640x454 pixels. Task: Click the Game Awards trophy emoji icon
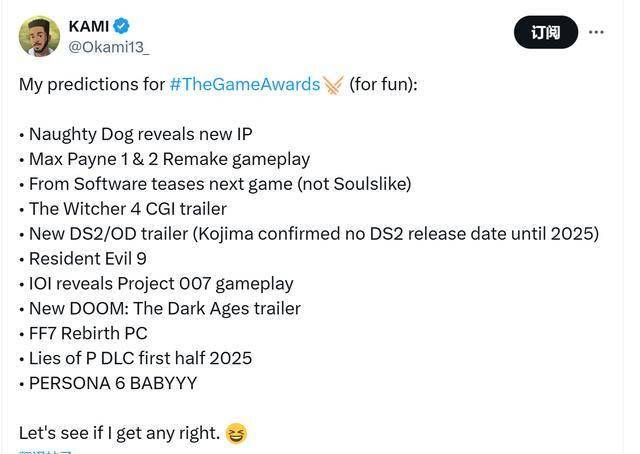[x=333, y=85]
